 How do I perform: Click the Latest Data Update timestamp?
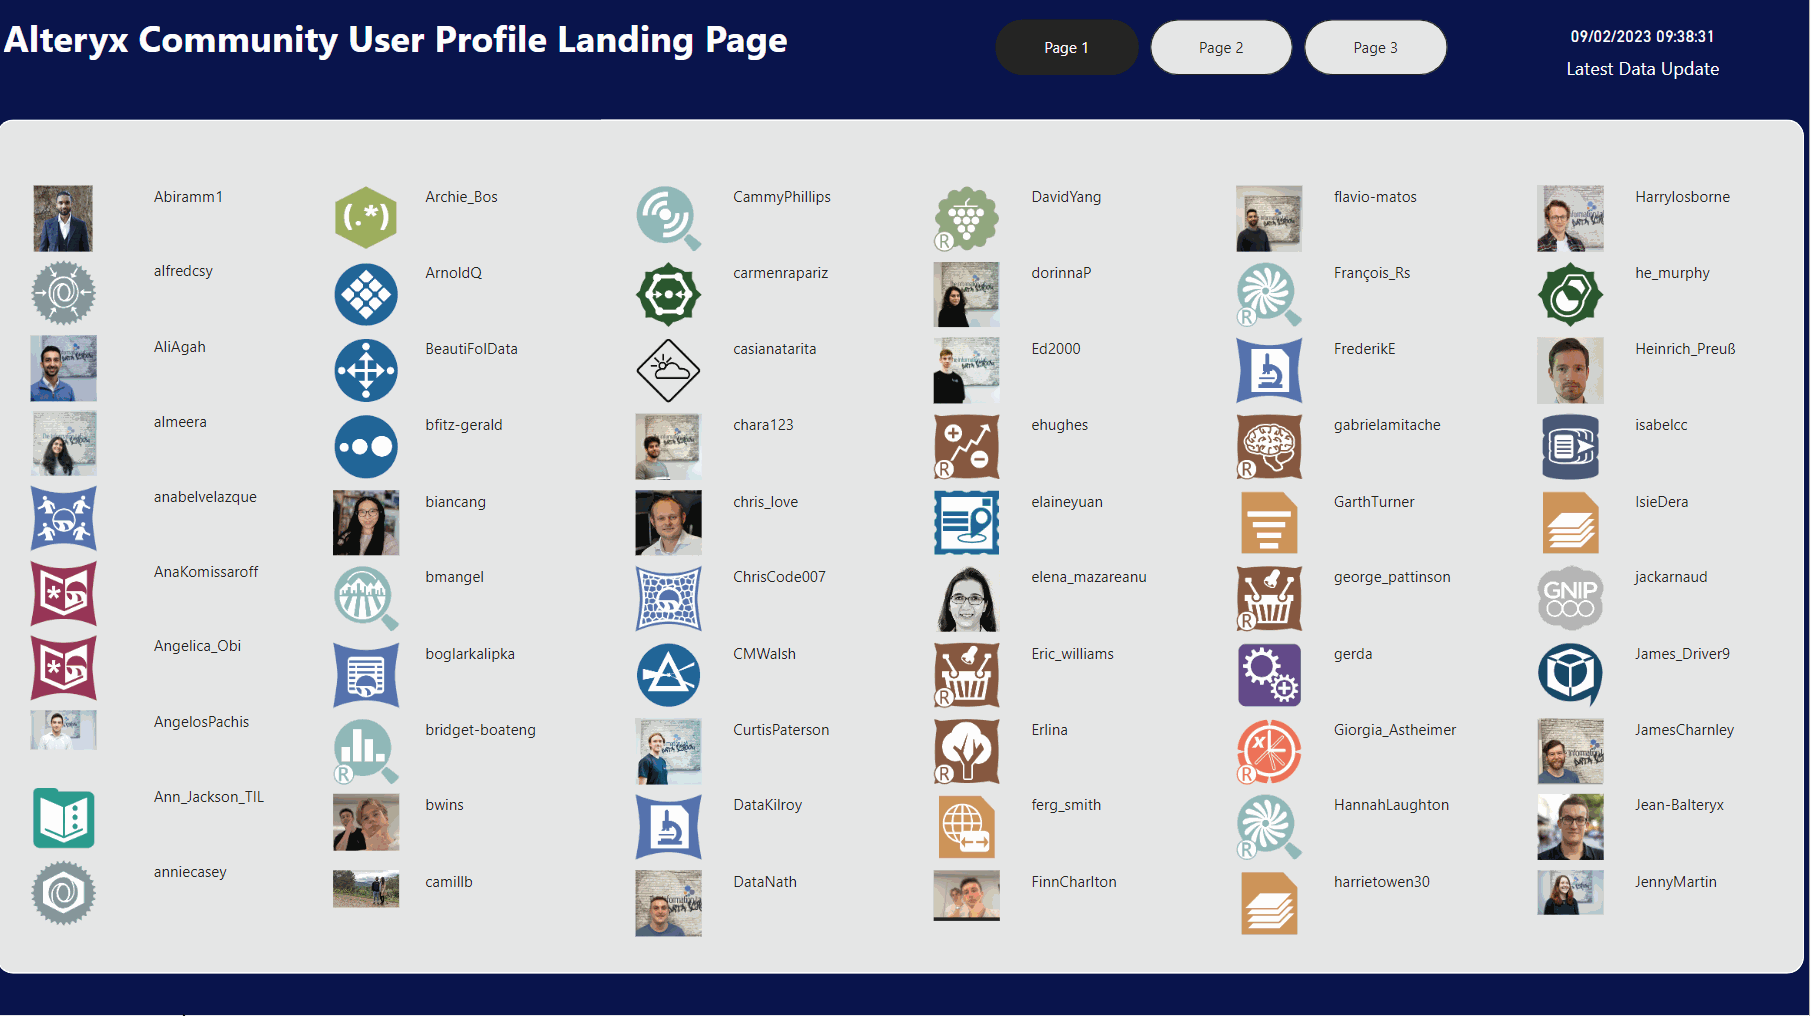coord(1642,36)
